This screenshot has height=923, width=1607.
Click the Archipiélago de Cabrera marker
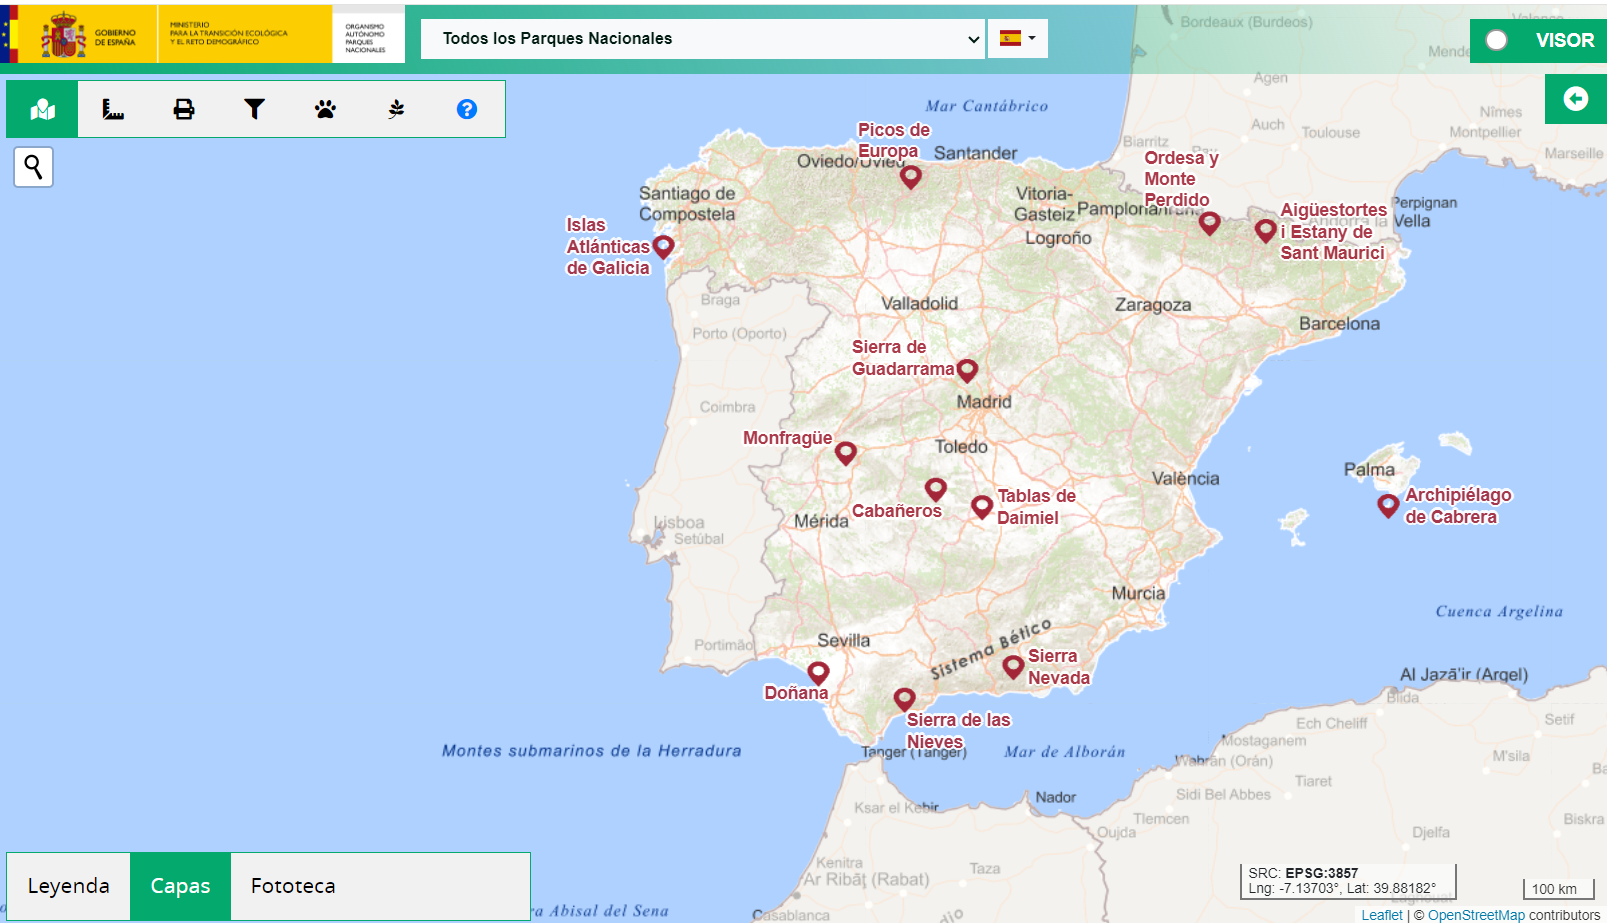pyautogui.click(x=1388, y=506)
